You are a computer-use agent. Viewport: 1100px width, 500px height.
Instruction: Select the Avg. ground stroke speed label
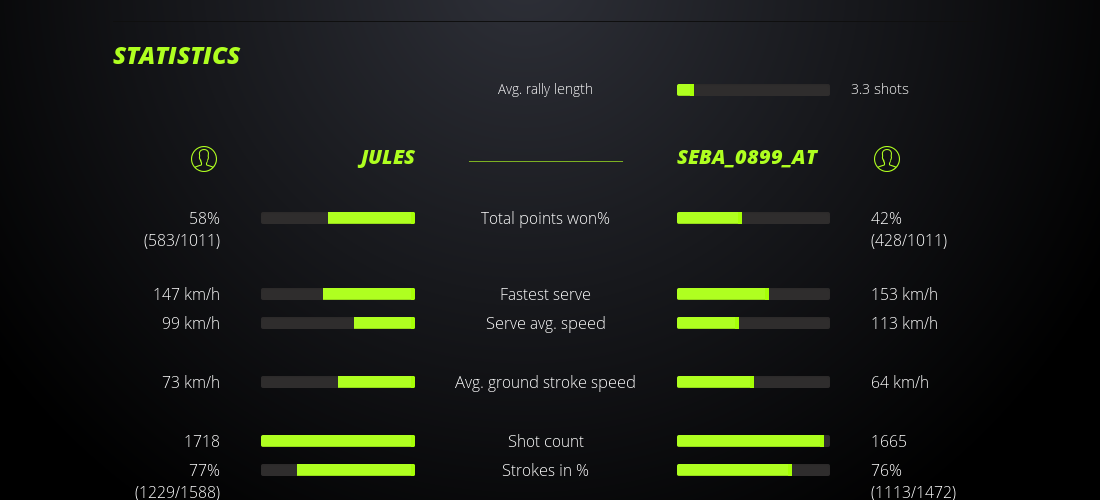[545, 382]
